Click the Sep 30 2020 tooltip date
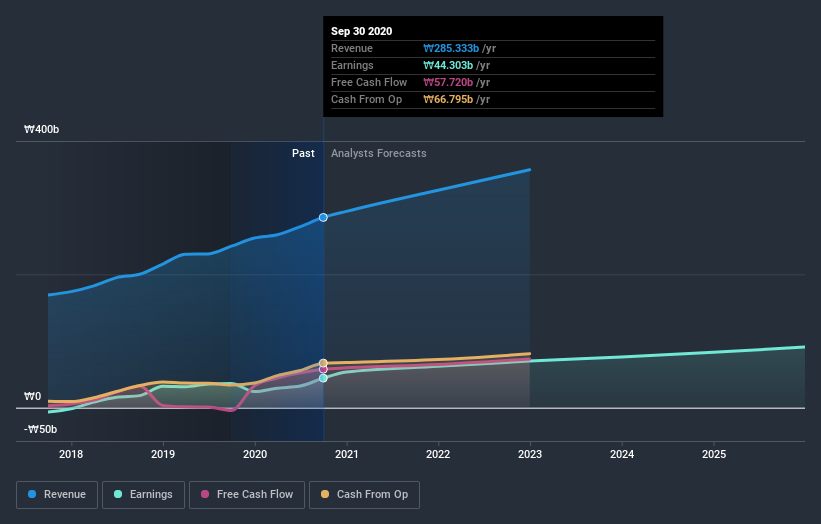 [x=361, y=31]
